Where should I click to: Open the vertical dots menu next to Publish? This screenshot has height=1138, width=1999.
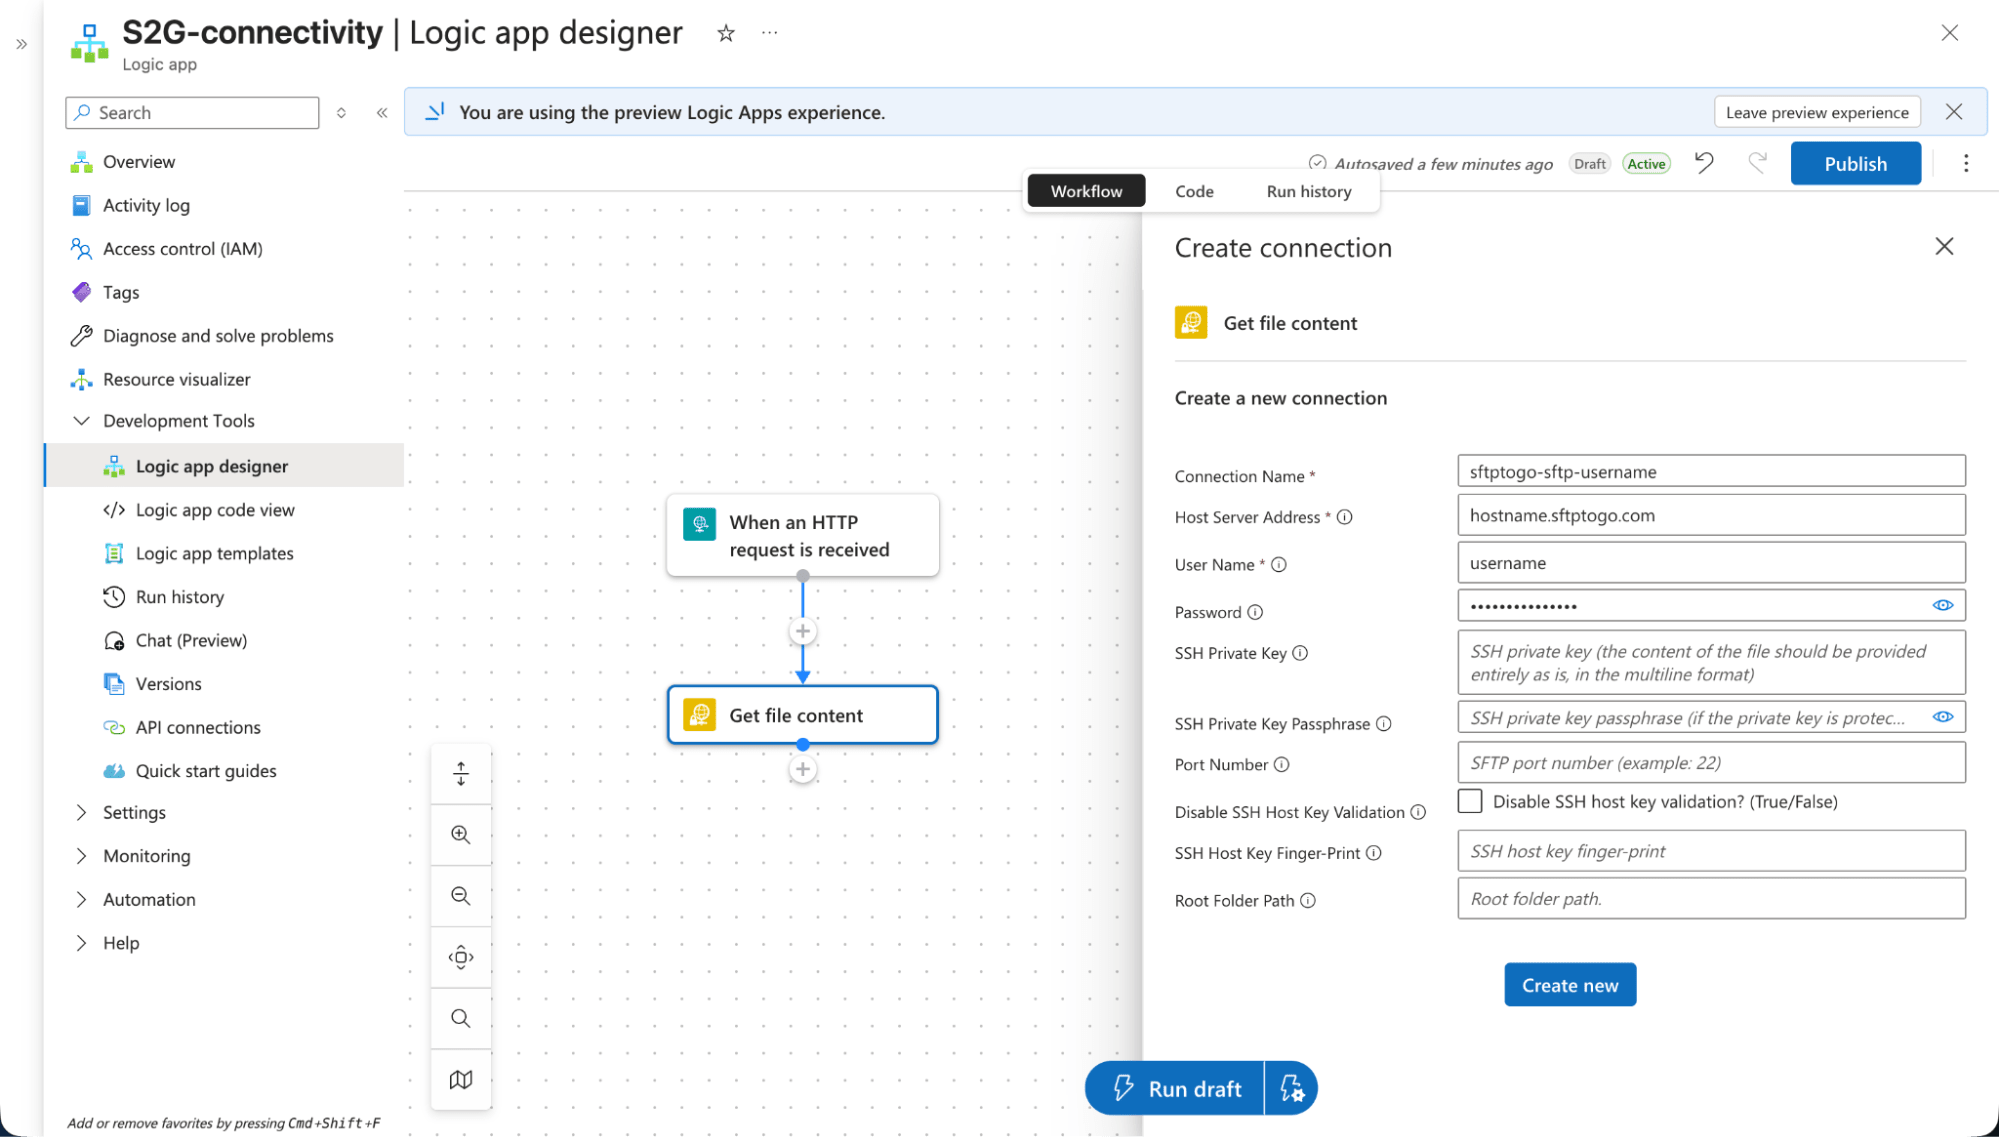click(1966, 163)
